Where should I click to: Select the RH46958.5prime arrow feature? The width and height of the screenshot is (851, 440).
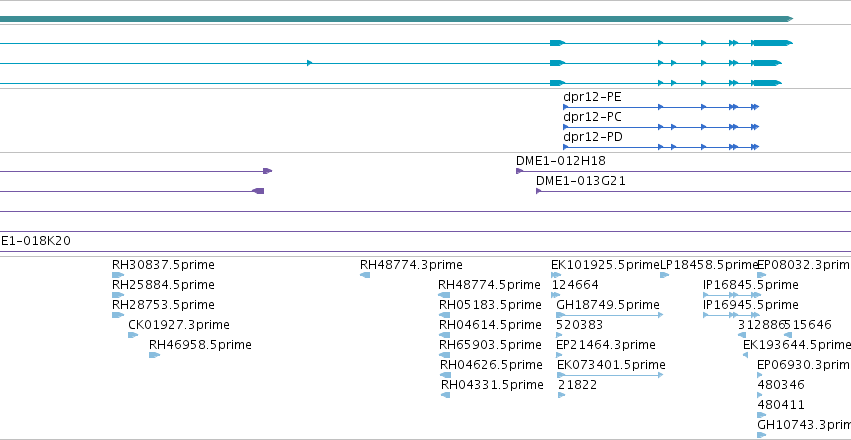coord(155,355)
